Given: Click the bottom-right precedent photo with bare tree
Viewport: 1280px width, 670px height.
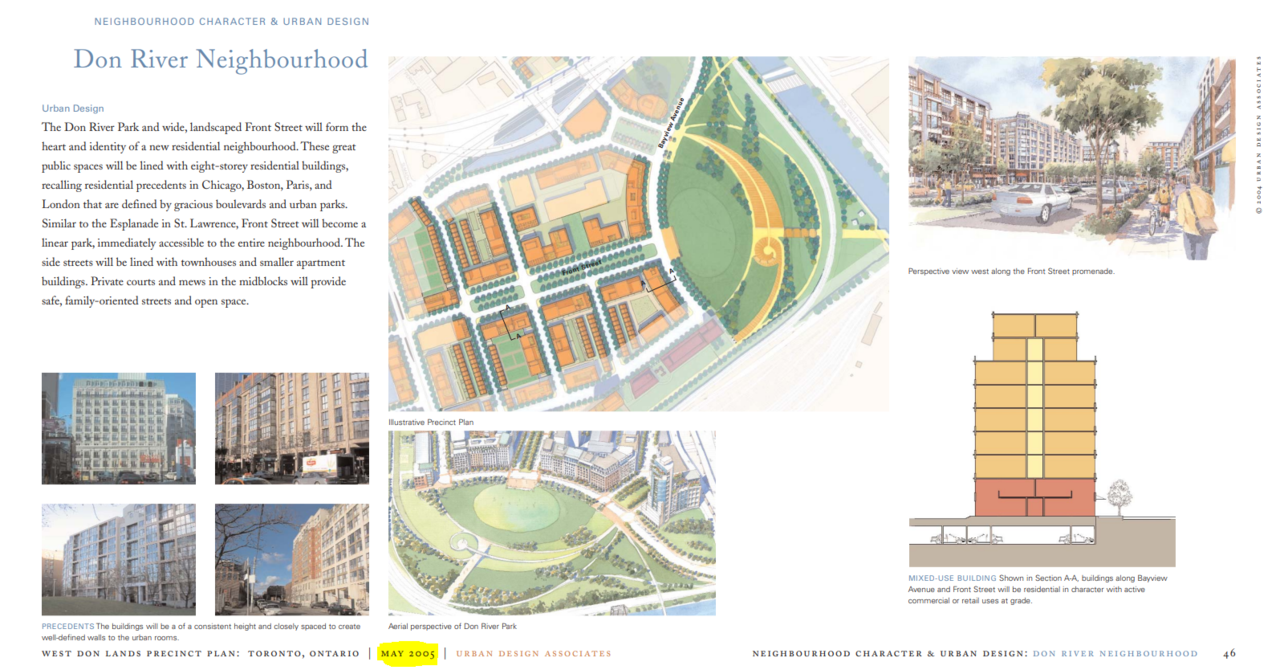Looking at the screenshot, I should (292, 558).
